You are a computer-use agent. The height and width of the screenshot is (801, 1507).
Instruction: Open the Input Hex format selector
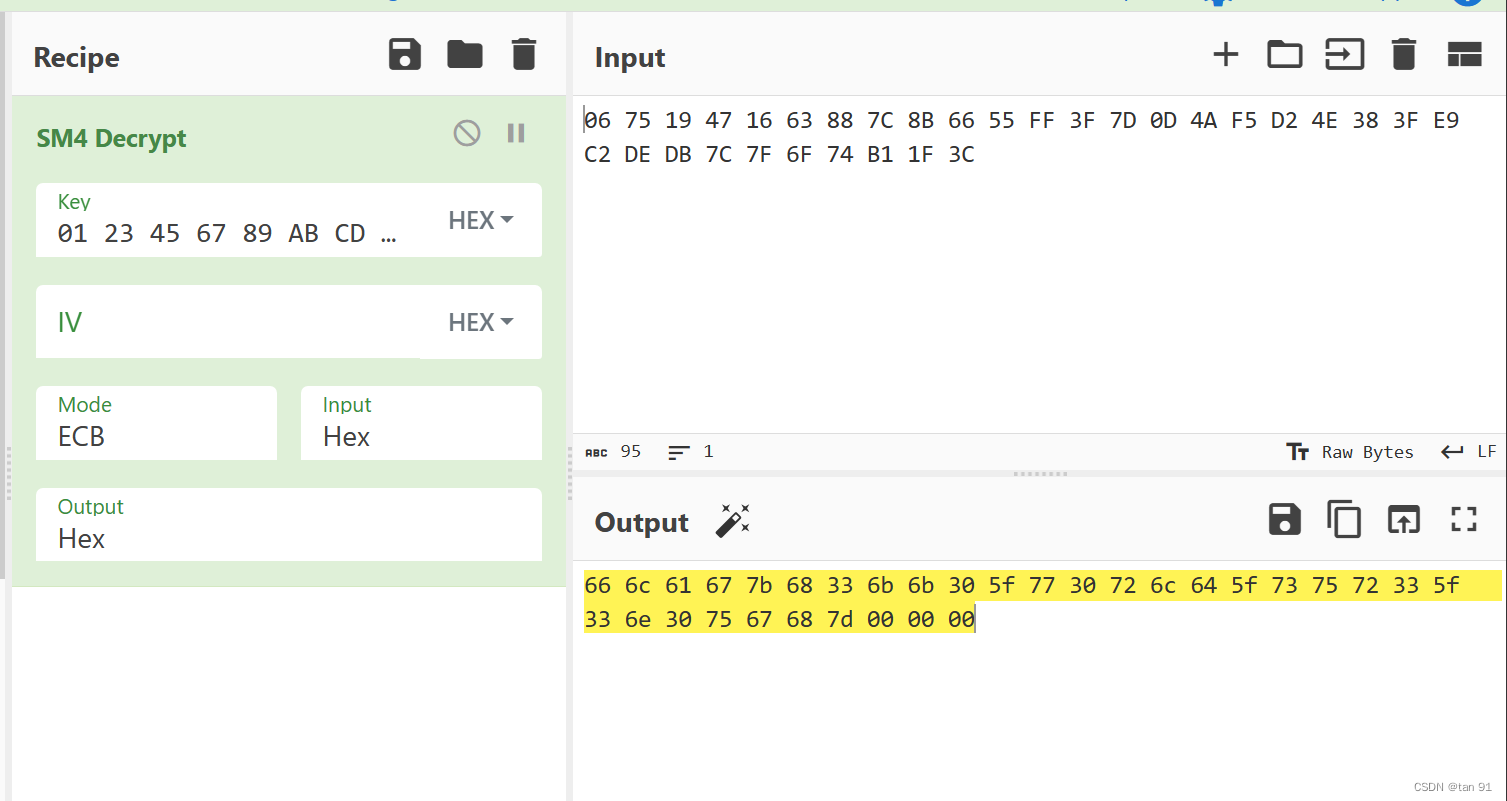pyautogui.click(x=421, y=423)
